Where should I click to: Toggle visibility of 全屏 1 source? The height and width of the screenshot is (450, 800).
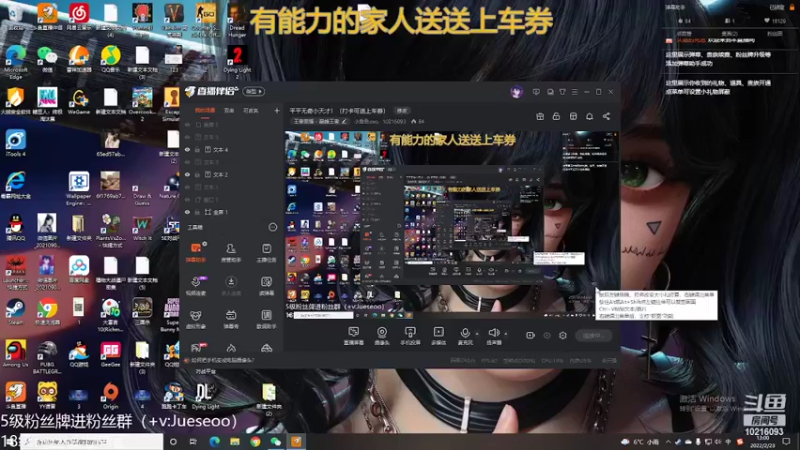(187, 212)
